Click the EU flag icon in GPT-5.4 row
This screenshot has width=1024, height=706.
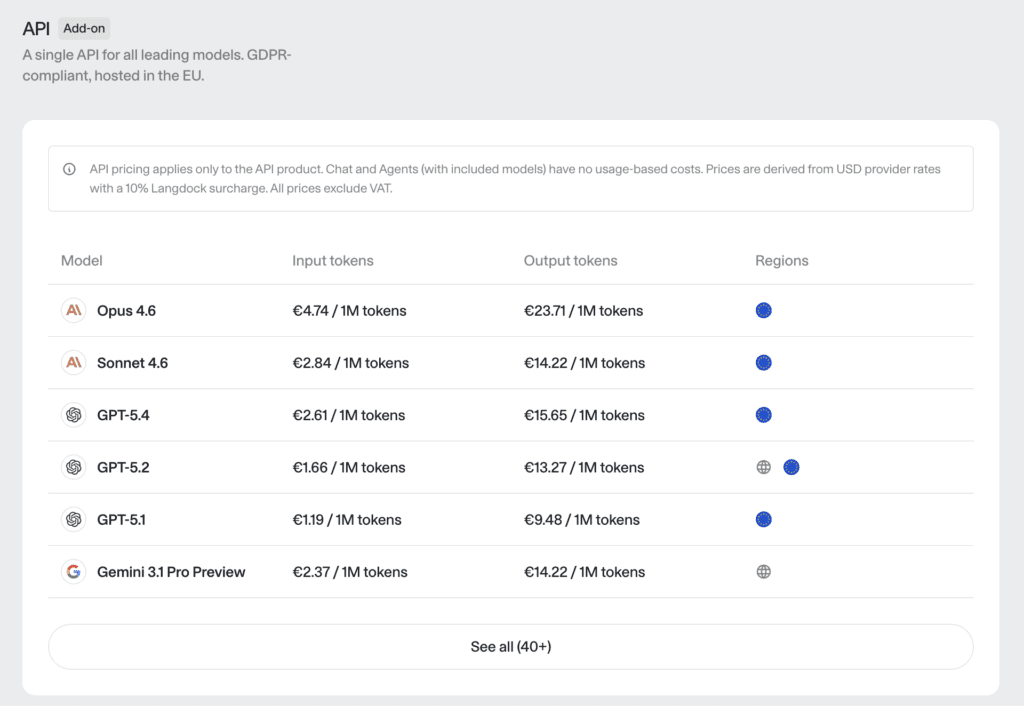pyautogui.click(x=763, y=415)
